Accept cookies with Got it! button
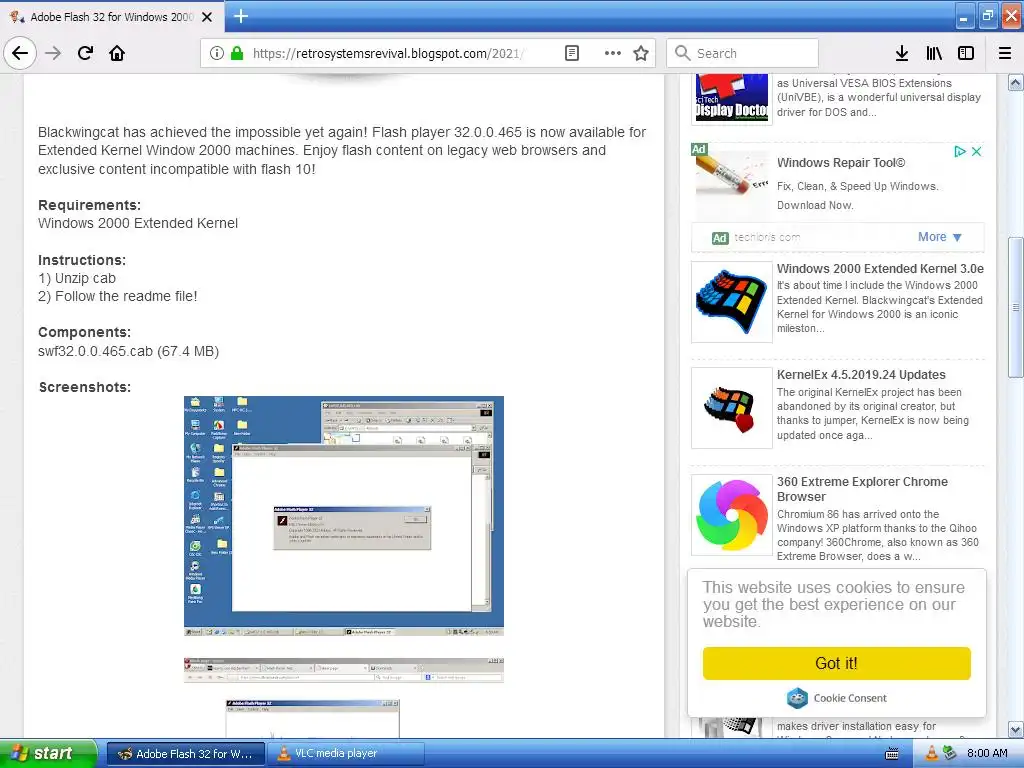This screenshot has height=768, width=1024. tap(837, 664)
